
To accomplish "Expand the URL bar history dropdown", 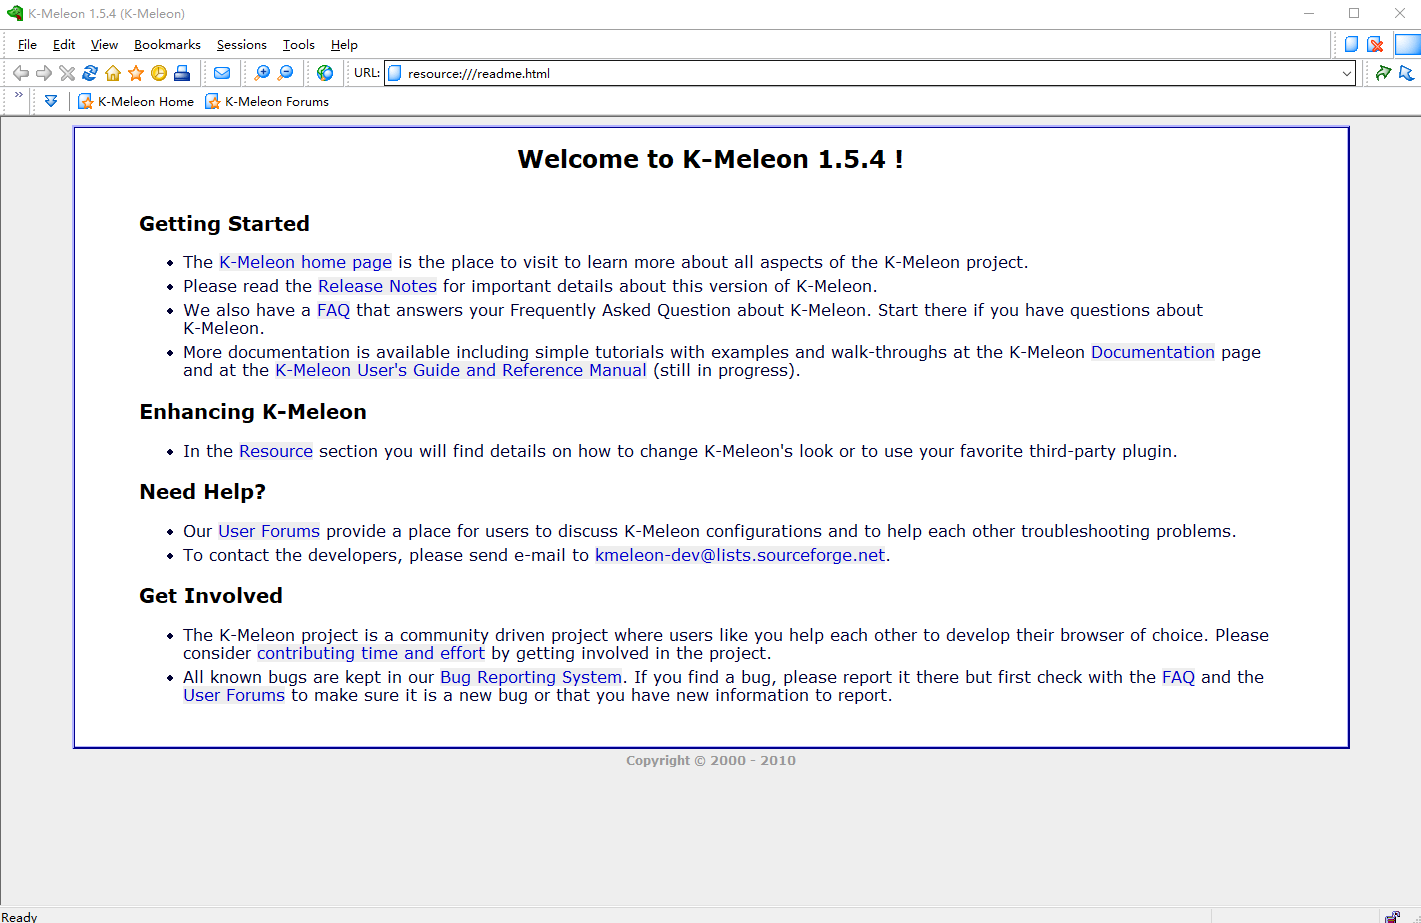I will point(1346,73).
